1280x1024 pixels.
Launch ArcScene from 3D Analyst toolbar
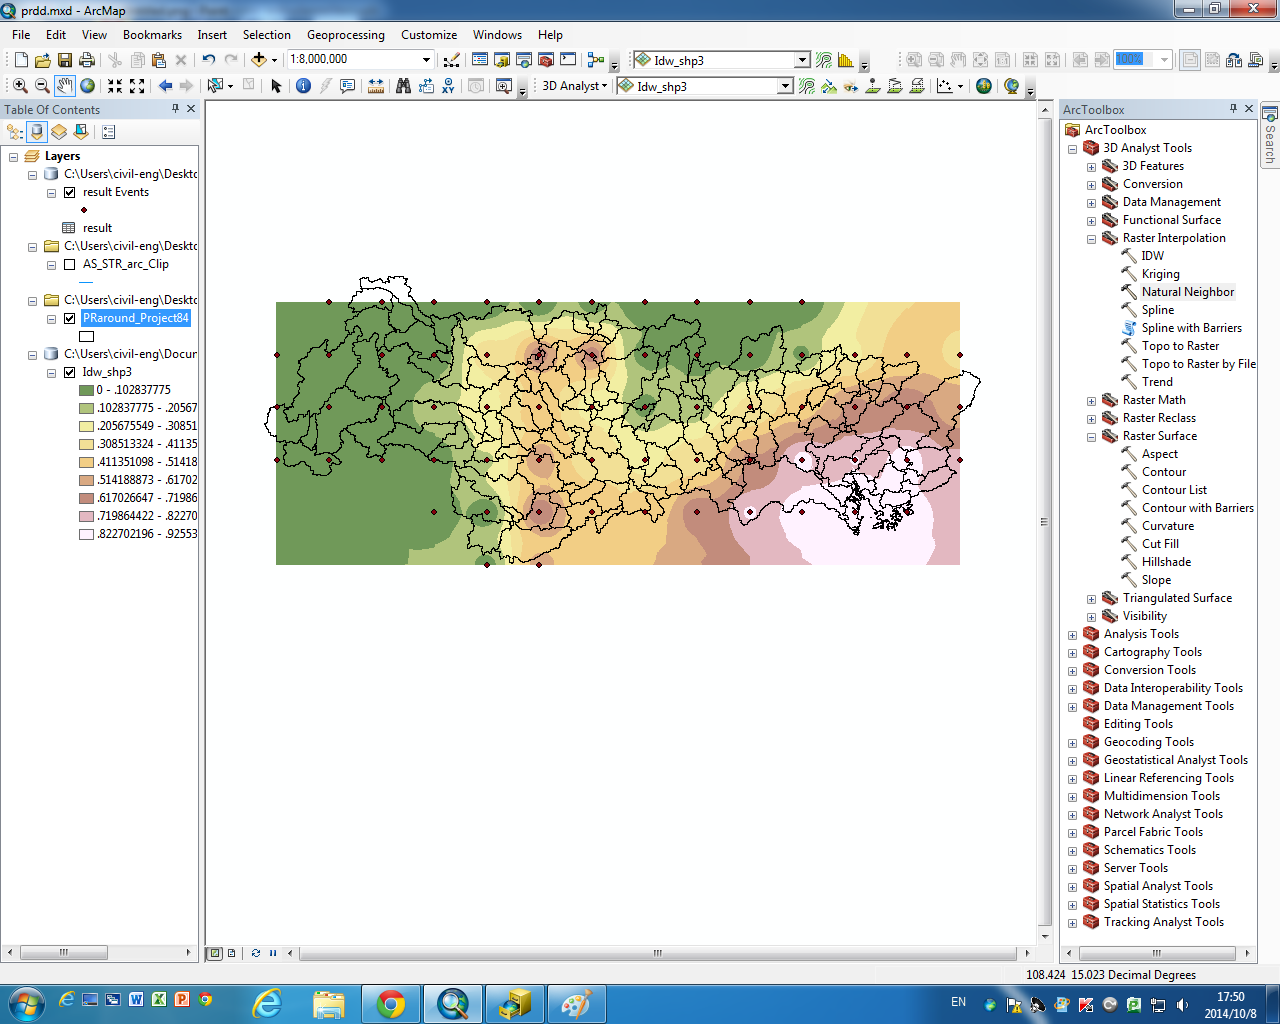pos(984,86)
